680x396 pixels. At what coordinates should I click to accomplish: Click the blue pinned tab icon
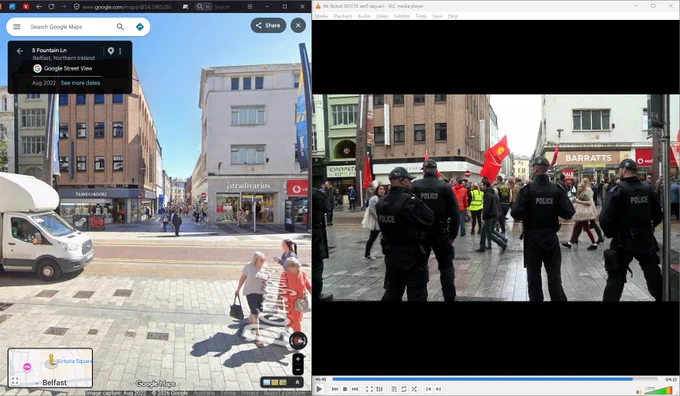click(12, 7)
